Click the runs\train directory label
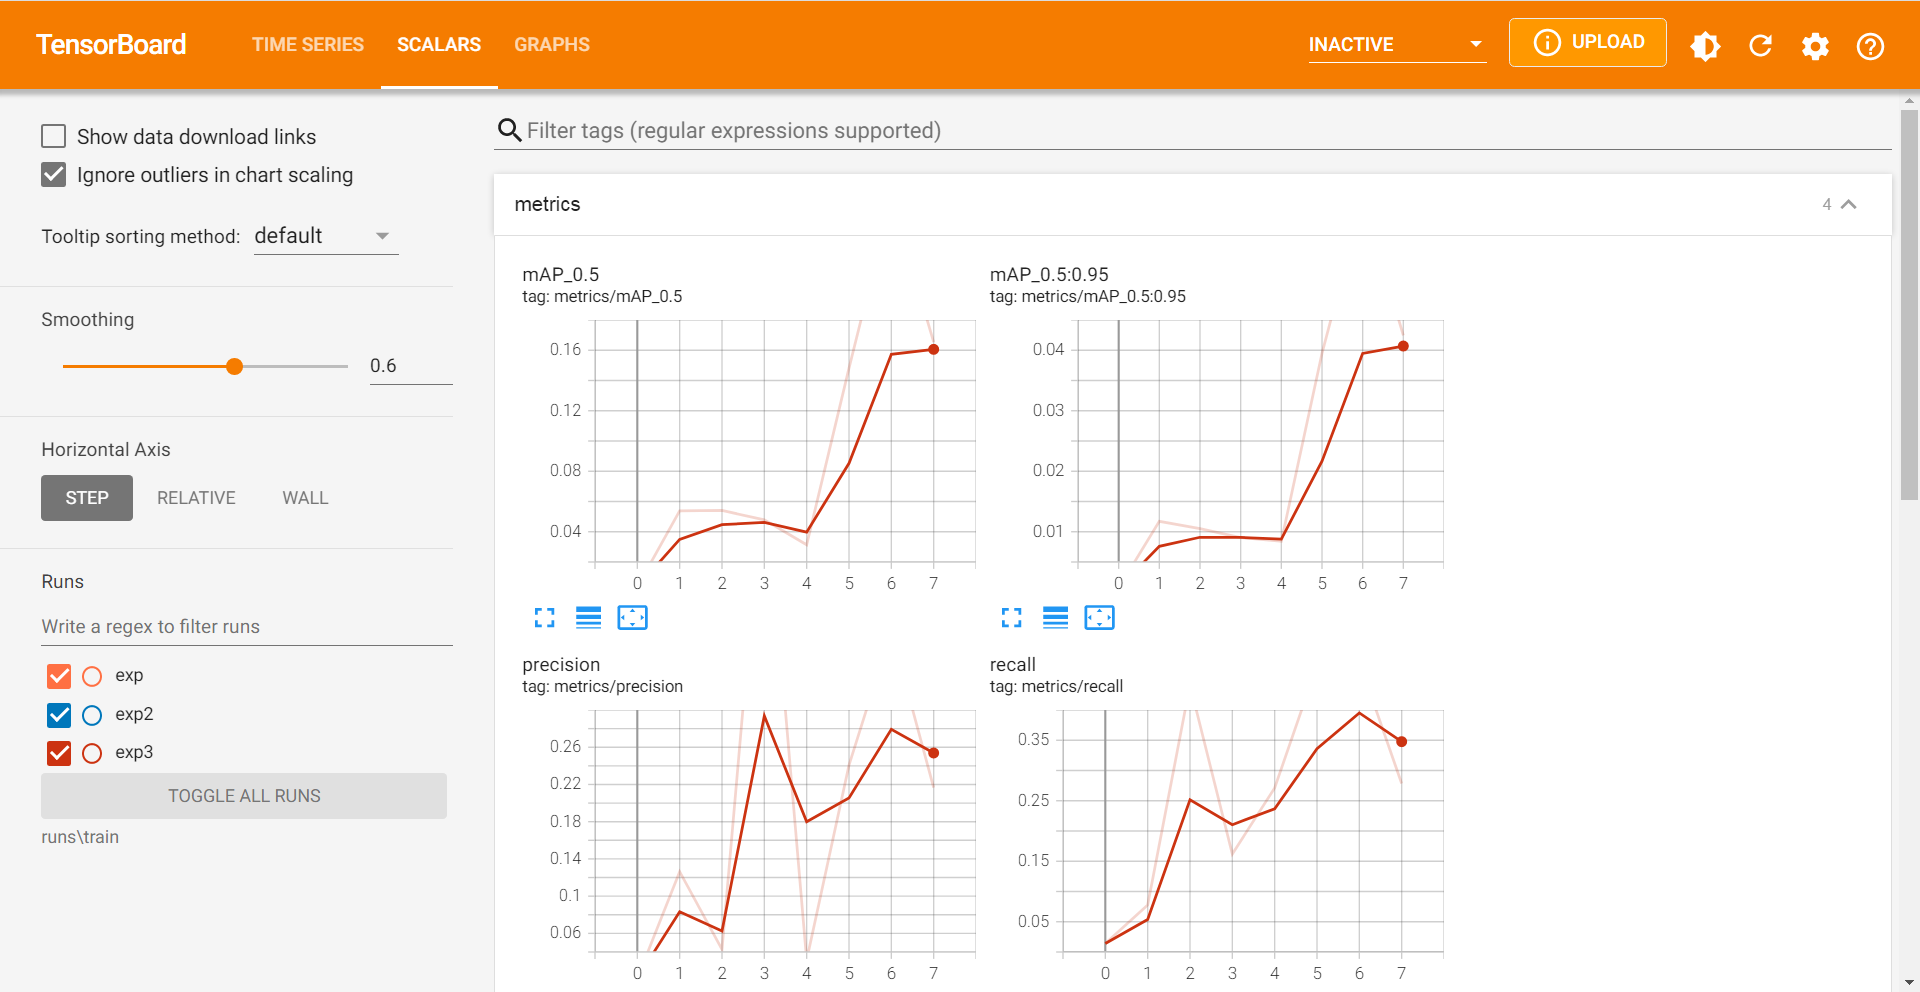The height and width of the screenshot is (992, 1920). (x=80, y=837)
